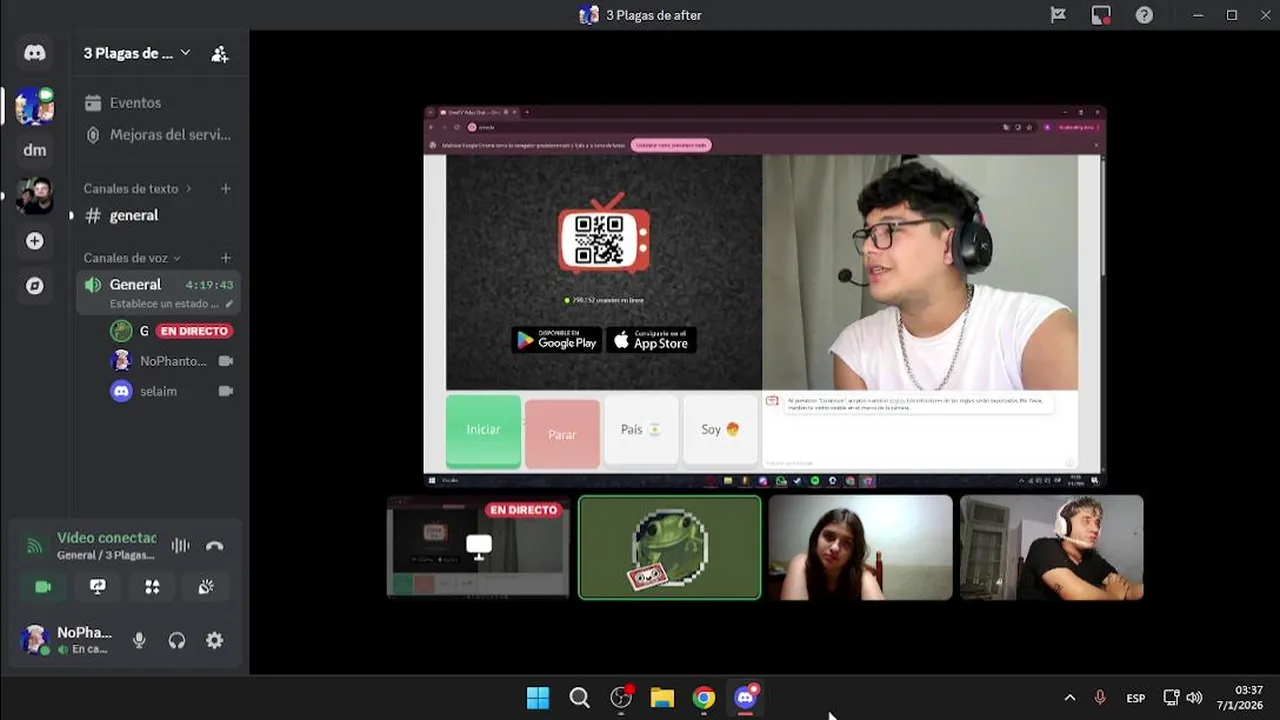
Task: Select the EN DIRECTO stream thumbnail tile
Action: point(478,547)
